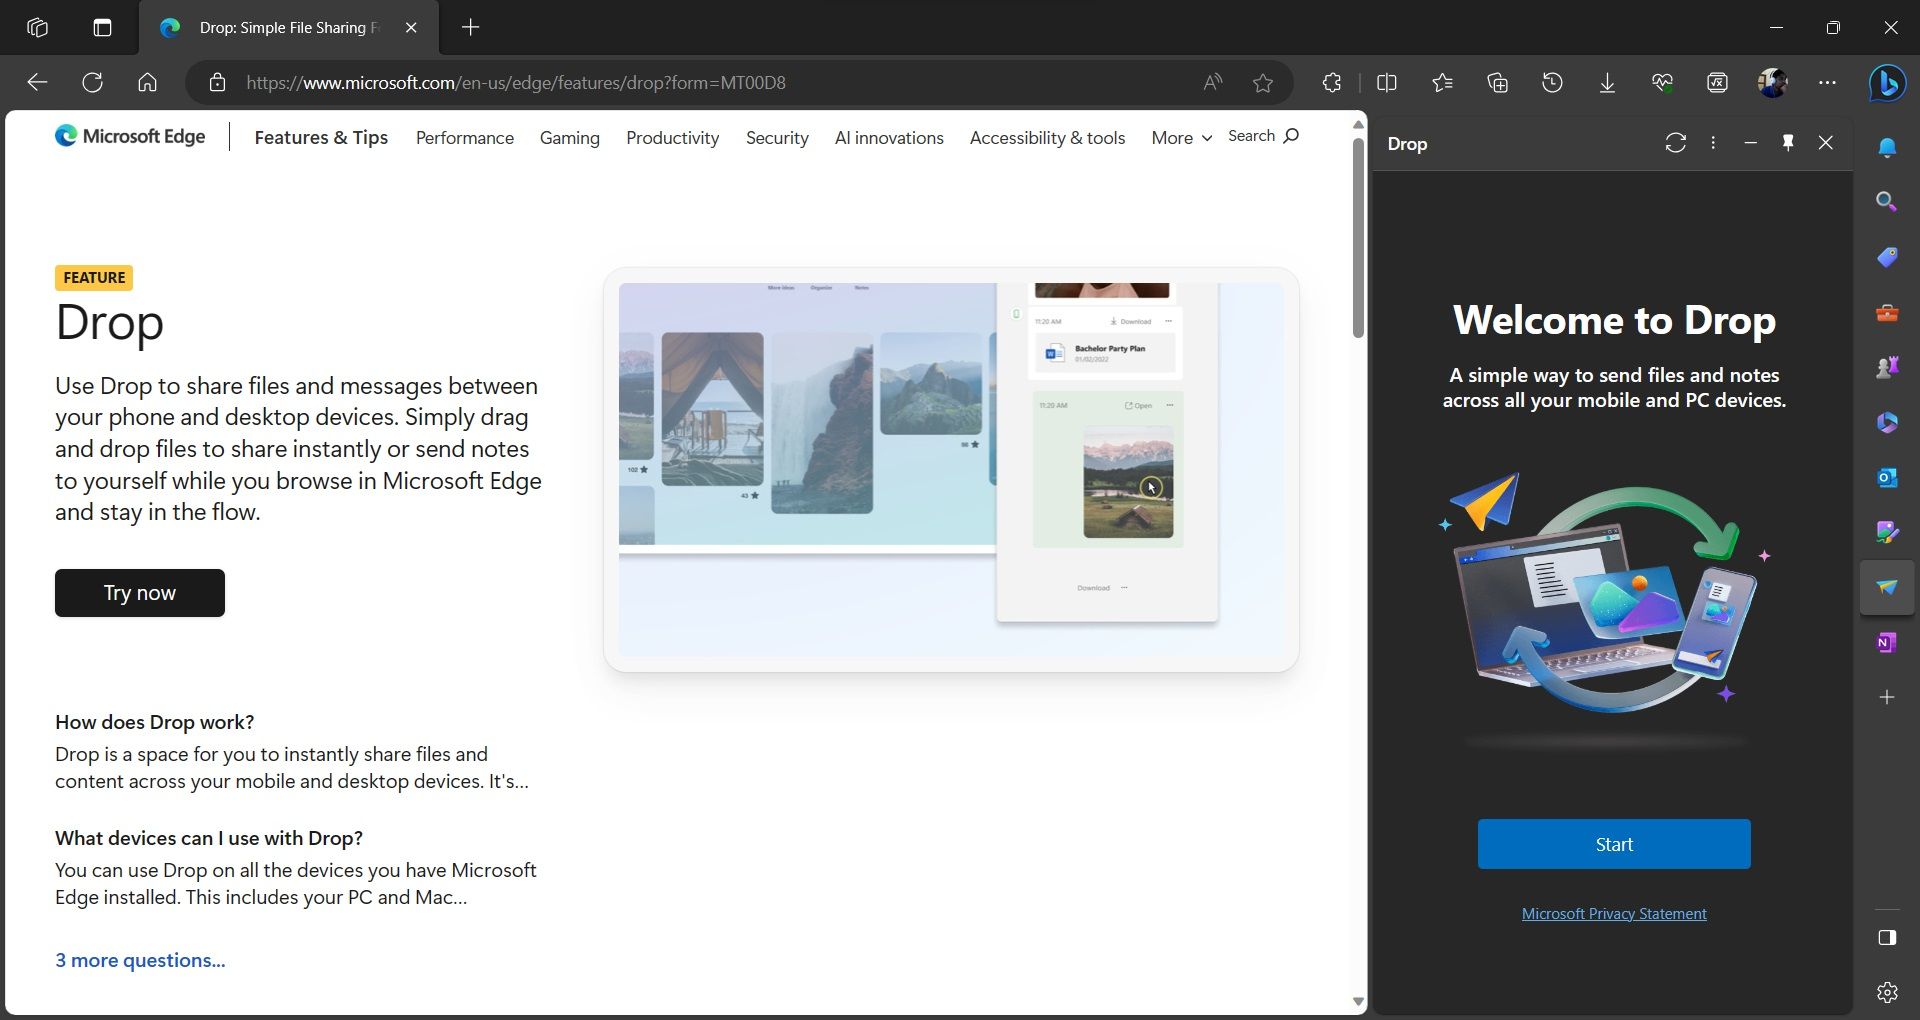Pin the Drop side panel
This screenshot has width=1920, height=1020.
1787,143
